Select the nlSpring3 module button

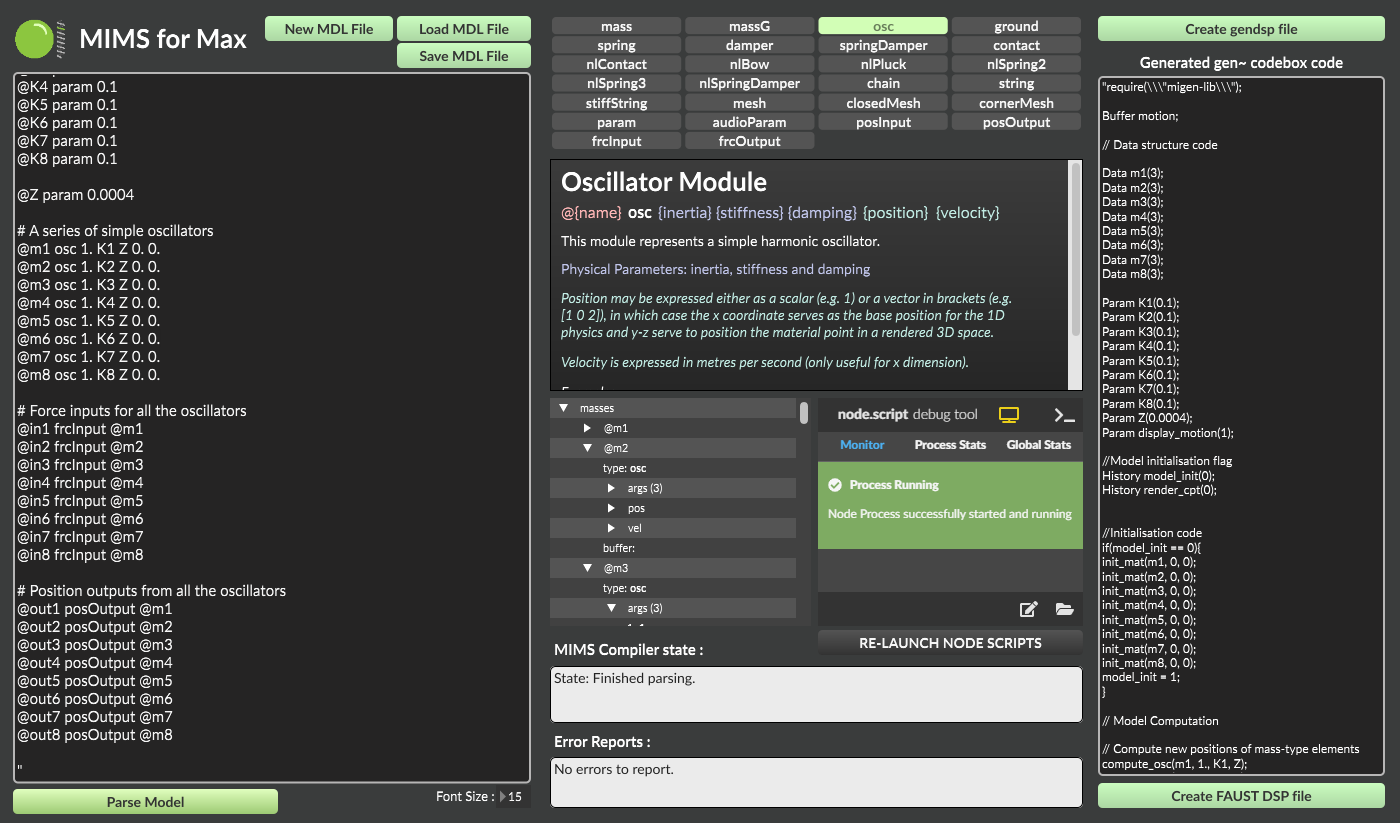click(x=616, y=83)
